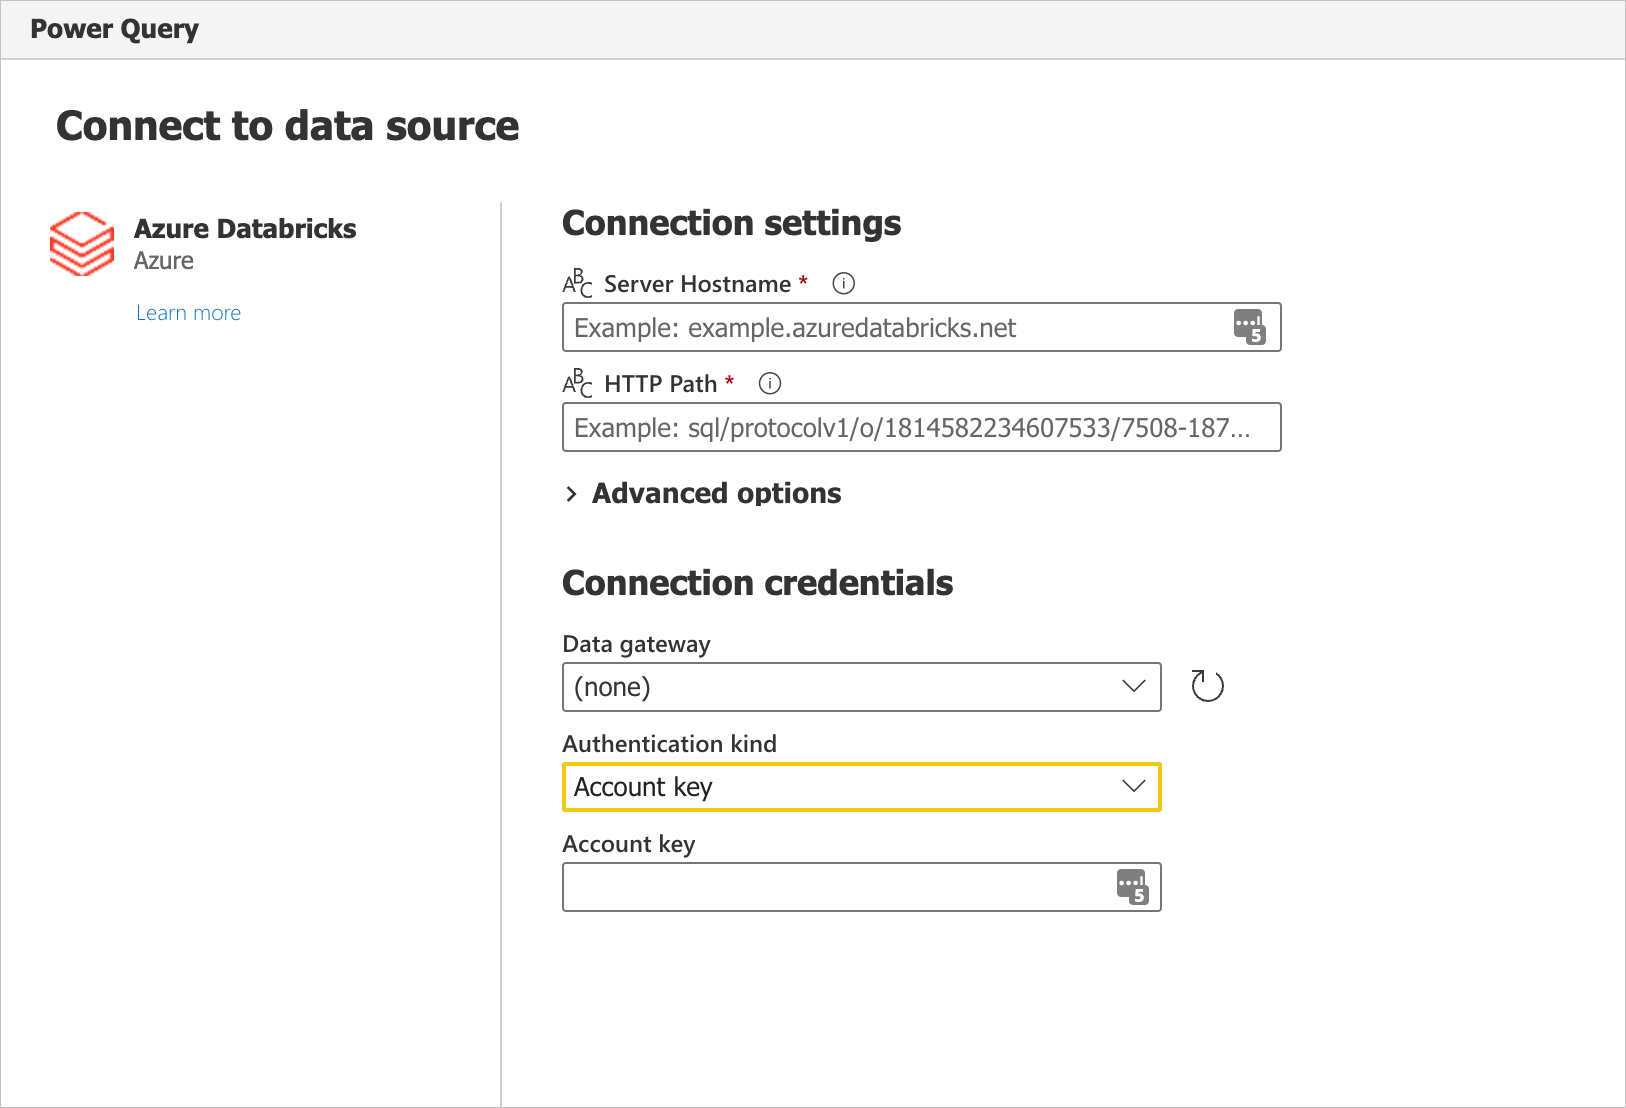The image size is (1626, 1108).
Task: Click the masked-text icon in Server Hostname field
Action: coord(1250,326)
